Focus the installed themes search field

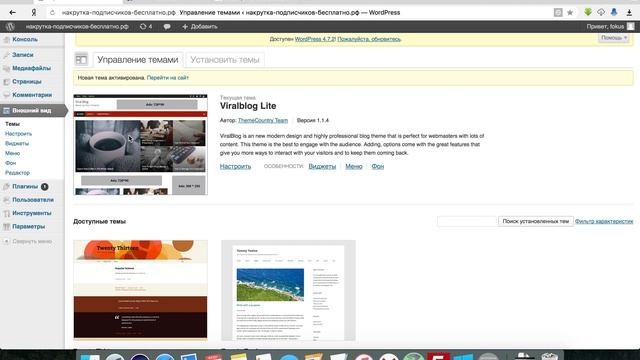[467, 221]
